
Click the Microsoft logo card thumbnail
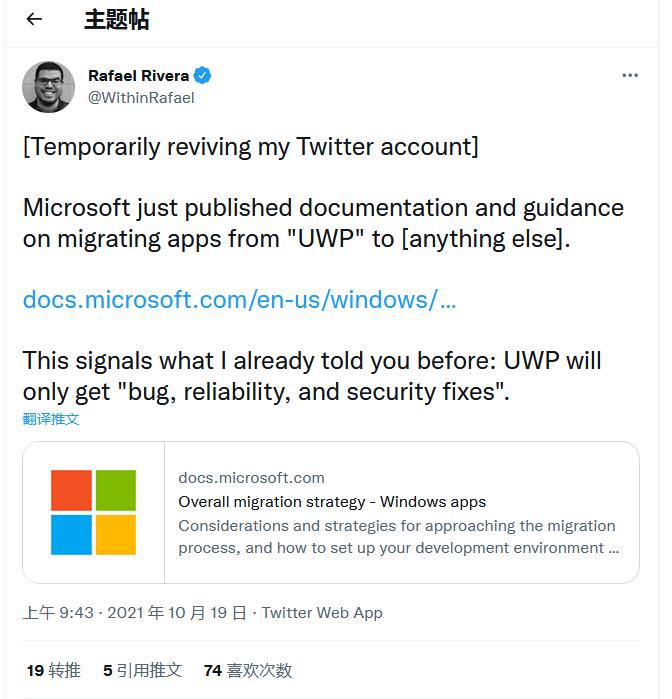coord(93,512)
